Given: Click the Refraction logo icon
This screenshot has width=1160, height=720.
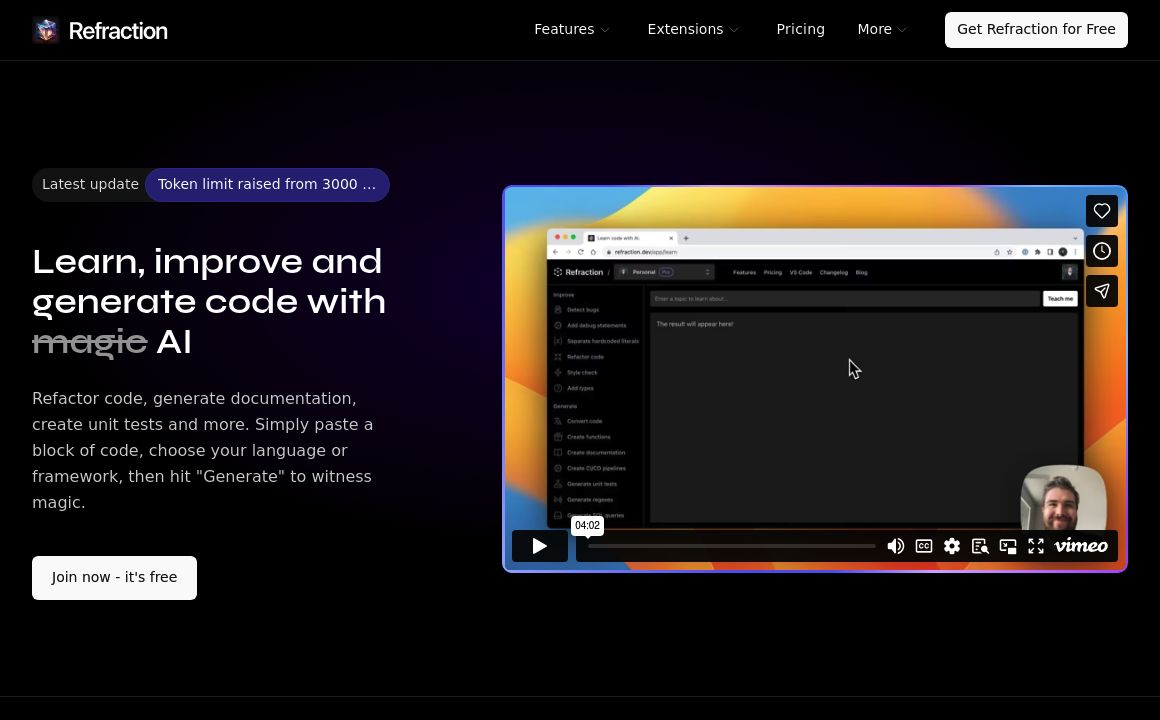Looking at the screenshot, I should [46, 30].
